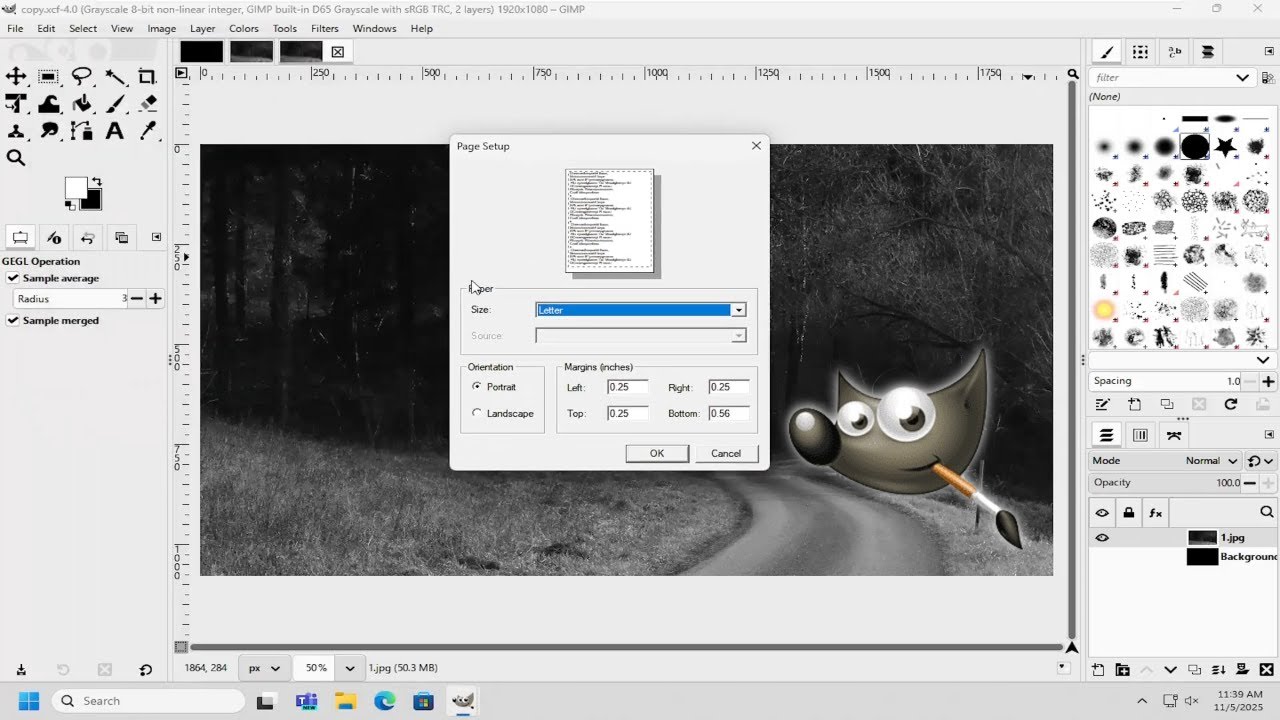1280x720 pixels.
Task: Confirm Page Setup with OK button
Action: click(657, 453)
